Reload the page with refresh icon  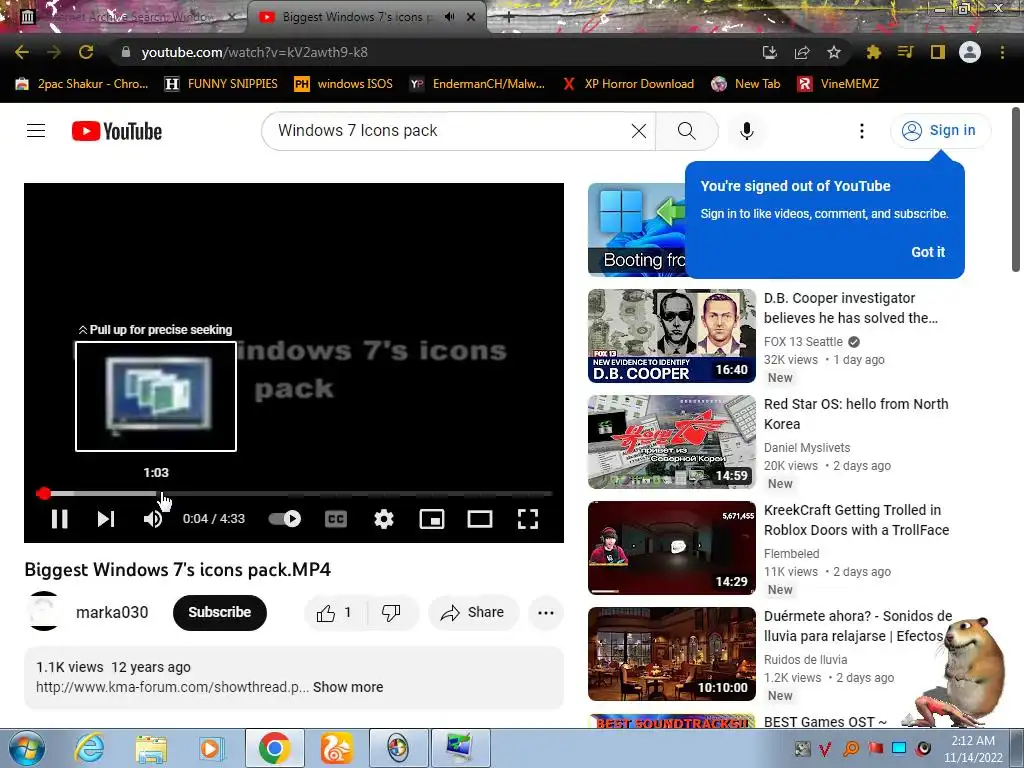(x=86, y=52)
